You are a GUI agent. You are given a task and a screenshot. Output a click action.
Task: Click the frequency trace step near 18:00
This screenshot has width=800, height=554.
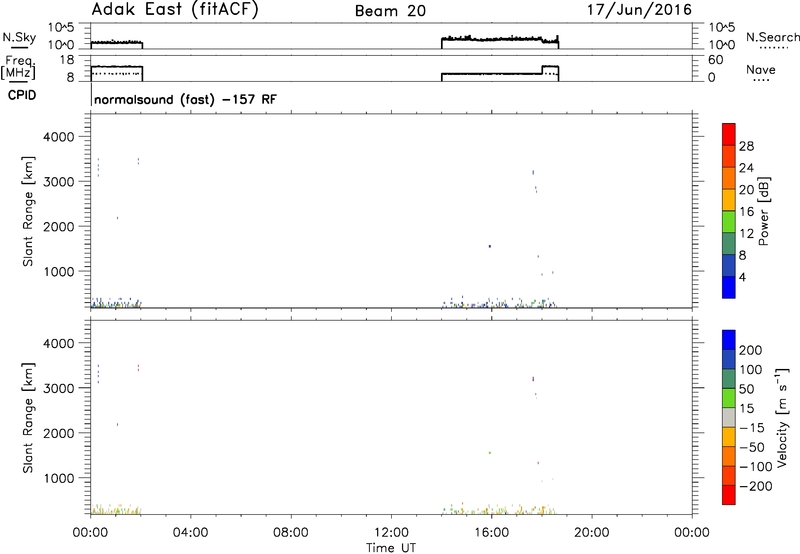542,70
